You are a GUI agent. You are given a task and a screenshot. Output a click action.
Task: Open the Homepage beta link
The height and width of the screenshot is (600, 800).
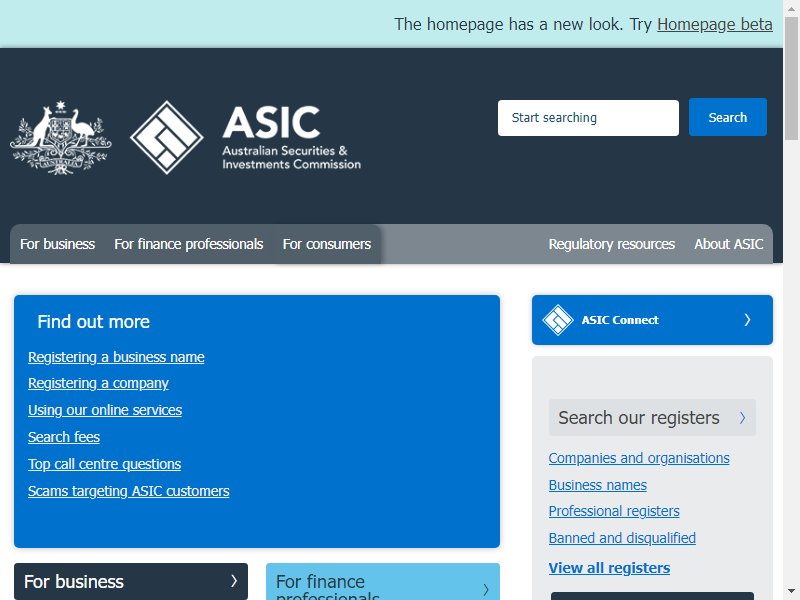(x=714, y=24)
